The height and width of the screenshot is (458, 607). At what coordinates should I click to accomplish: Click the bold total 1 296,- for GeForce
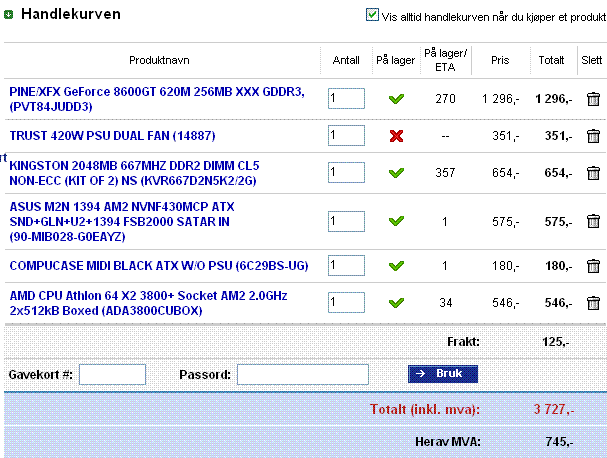(x=554, y=99)
